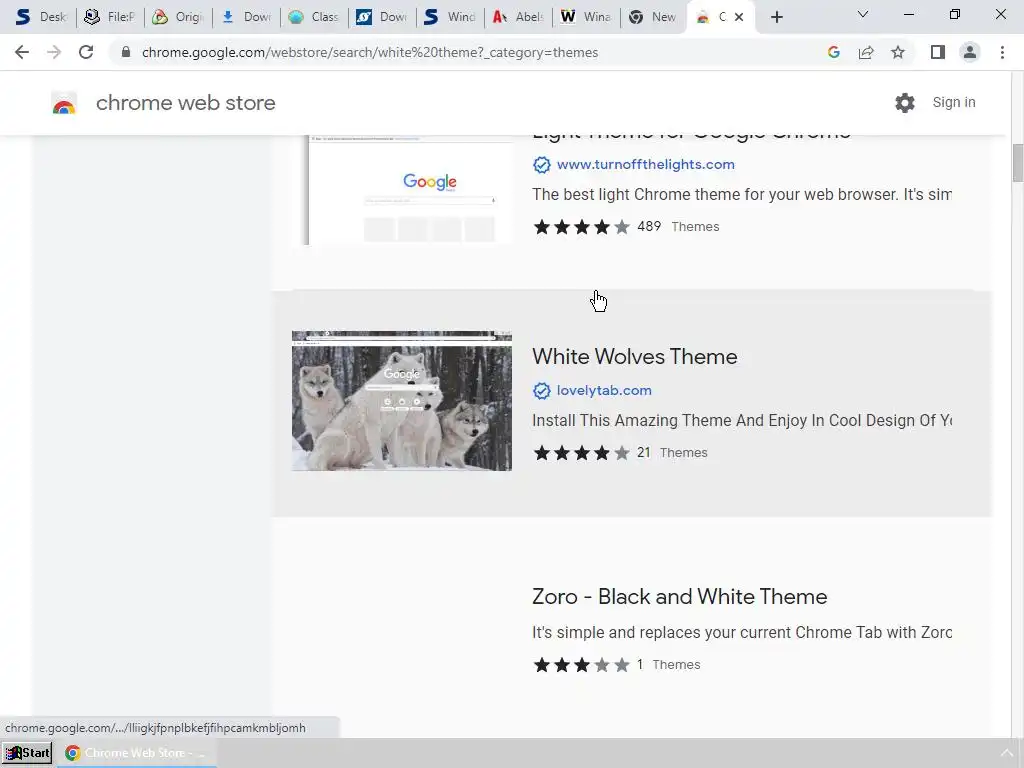
Task: Click 'Install This Amazing Theme' description
Action: (742, 421)
